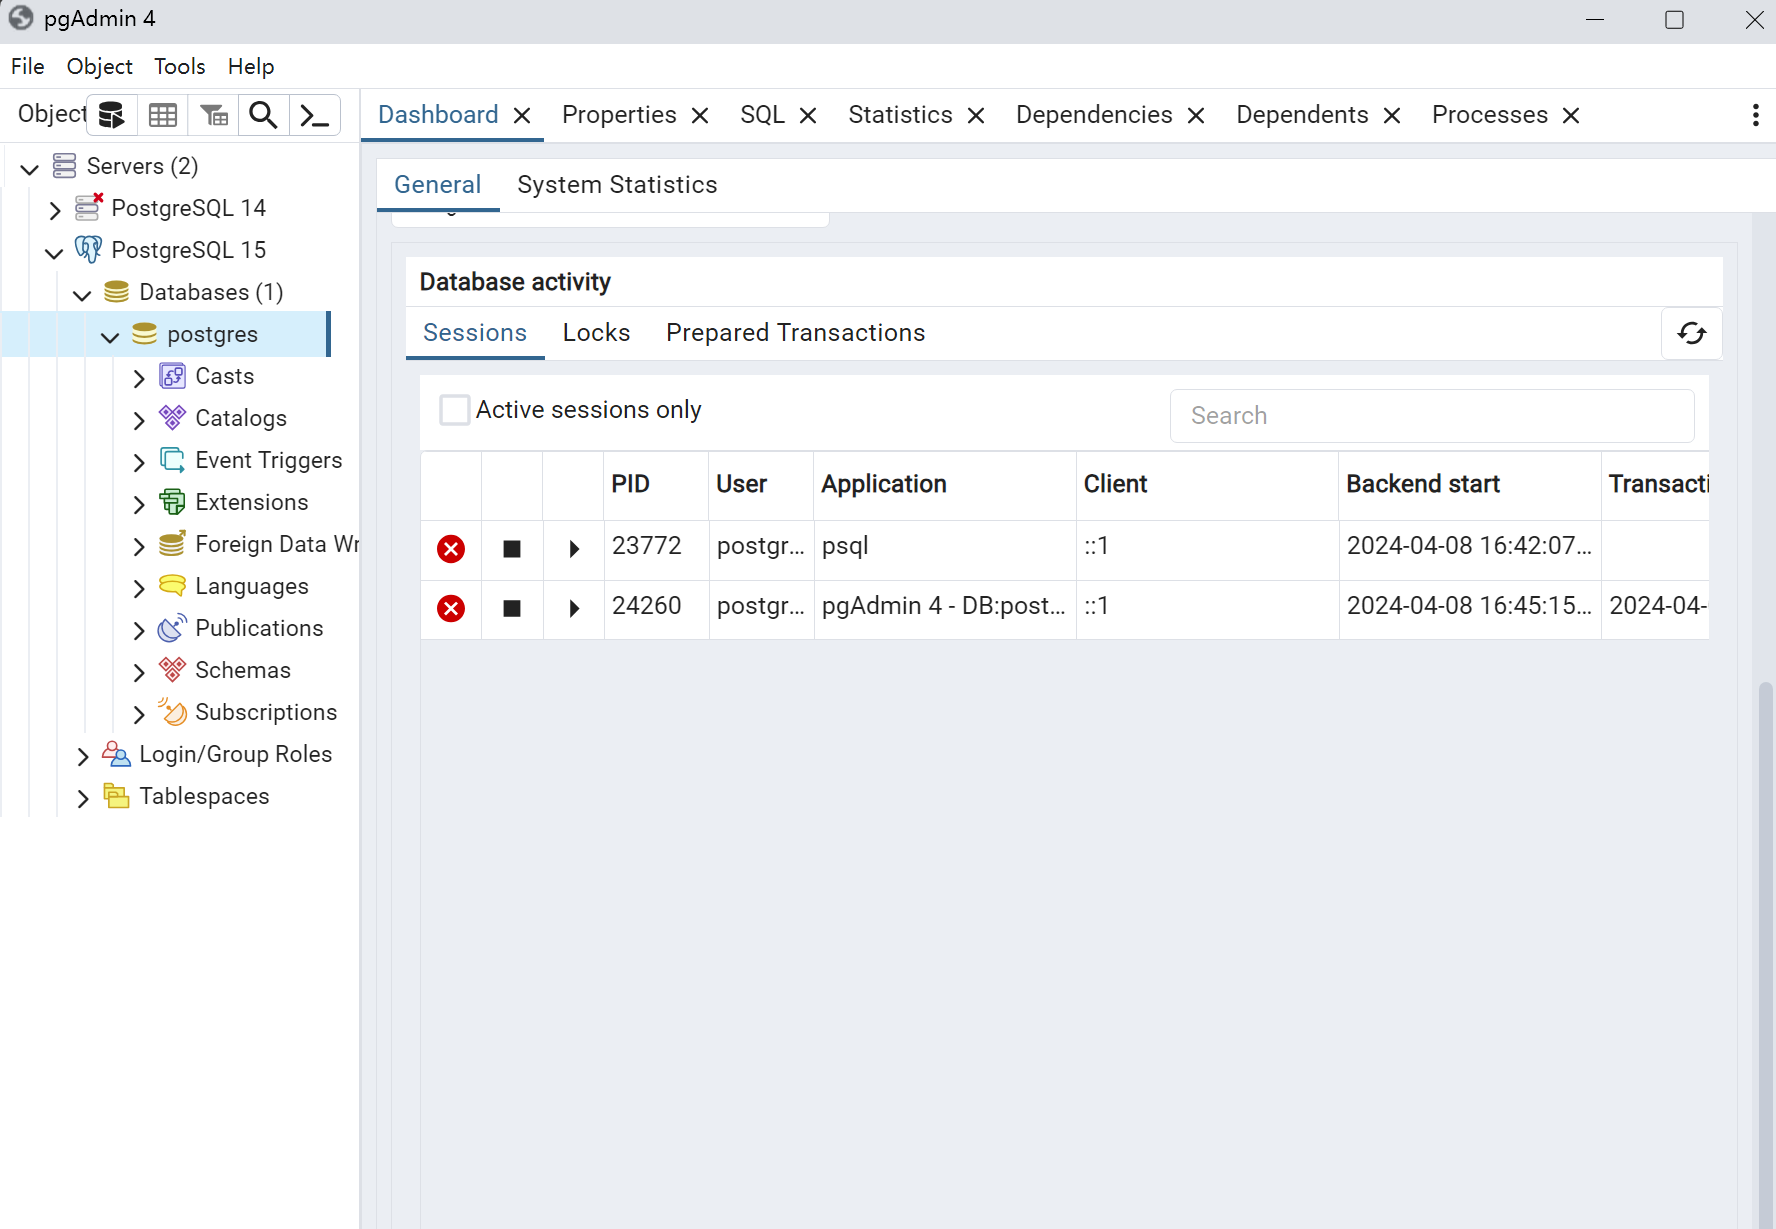
Task: Click the refresh icon in Database activity
Action: (x=1691, y=333)
